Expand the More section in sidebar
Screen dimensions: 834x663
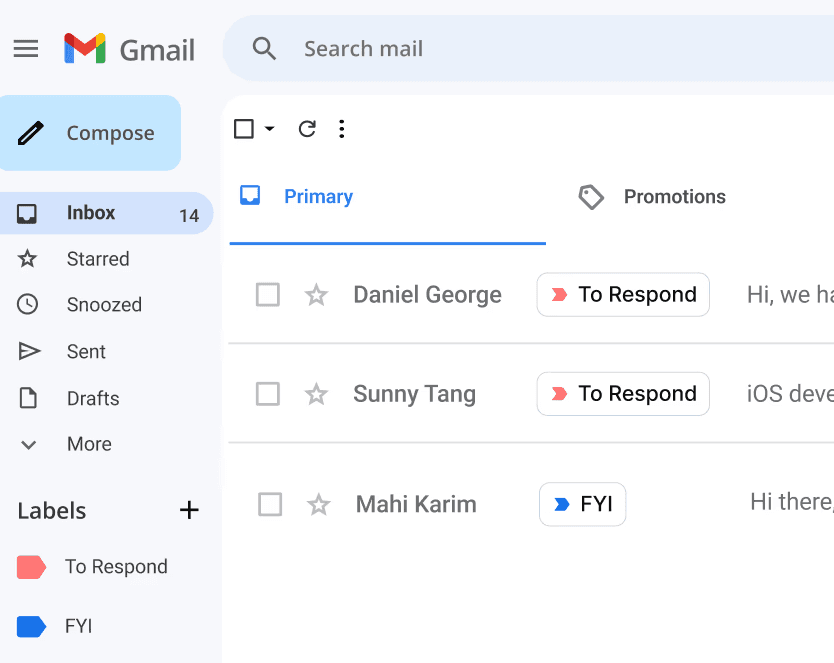click(x=89, y=444)
